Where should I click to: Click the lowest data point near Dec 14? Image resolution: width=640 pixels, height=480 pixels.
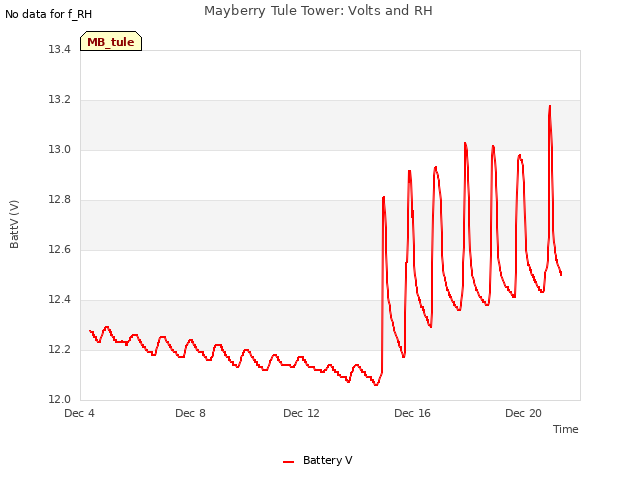[376, 384]
